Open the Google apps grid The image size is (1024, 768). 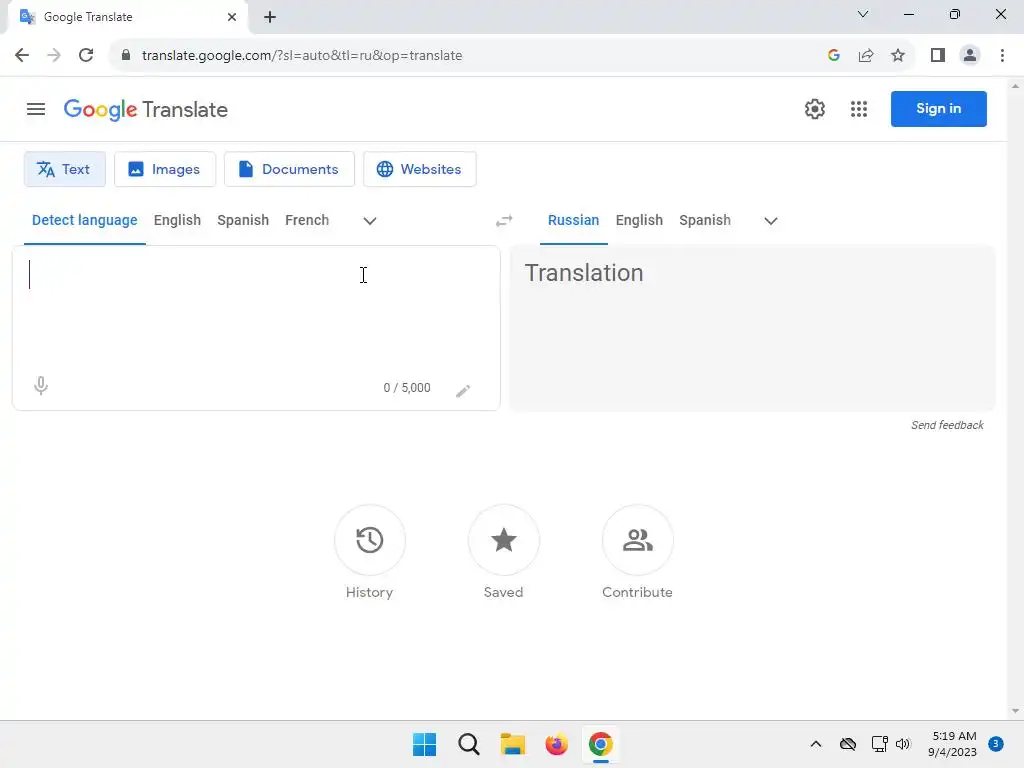point(859,109)
